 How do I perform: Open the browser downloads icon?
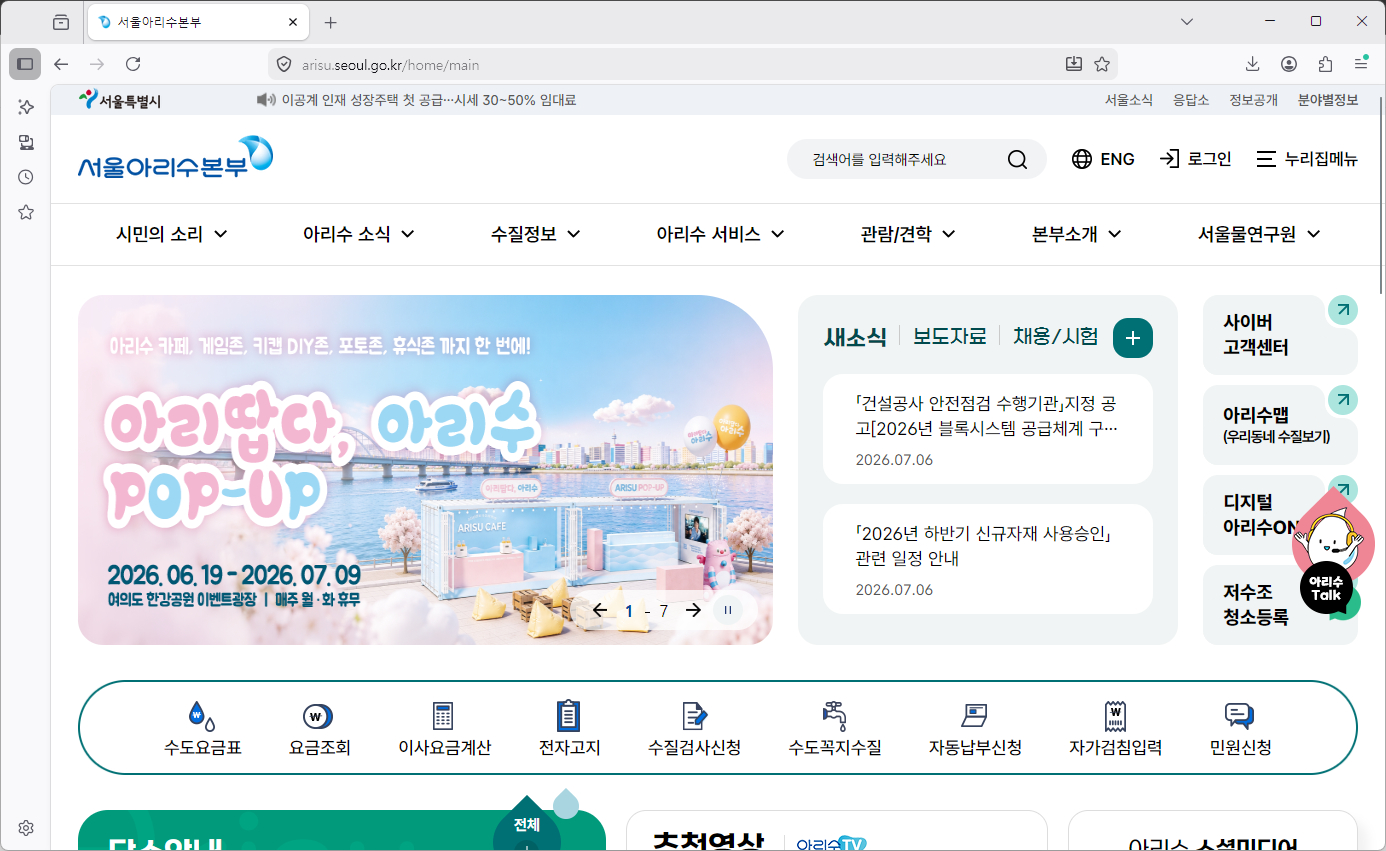1252,64
